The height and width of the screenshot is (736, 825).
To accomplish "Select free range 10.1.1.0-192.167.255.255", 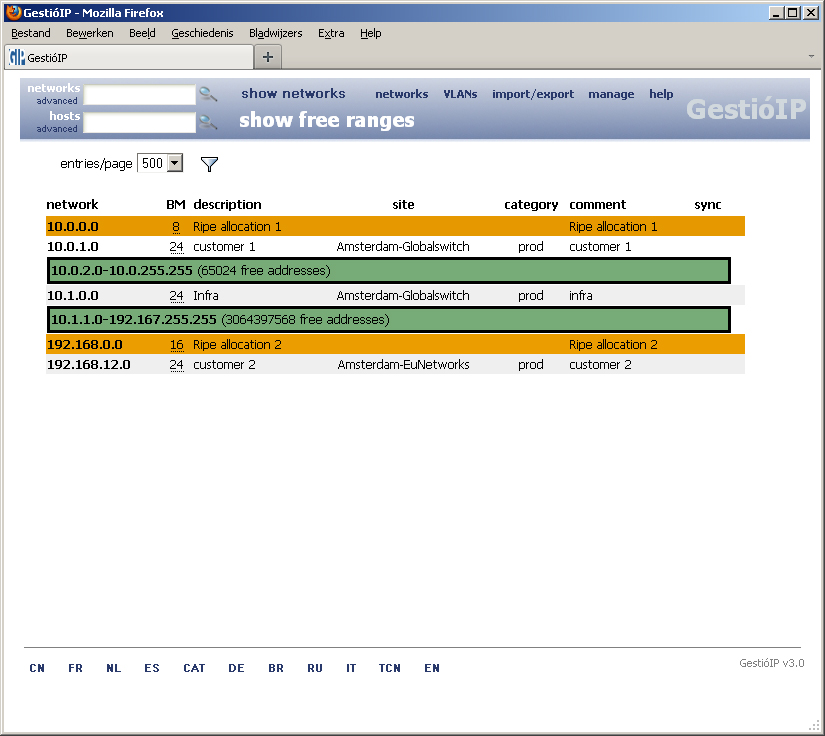I will (x=389, y=319).
